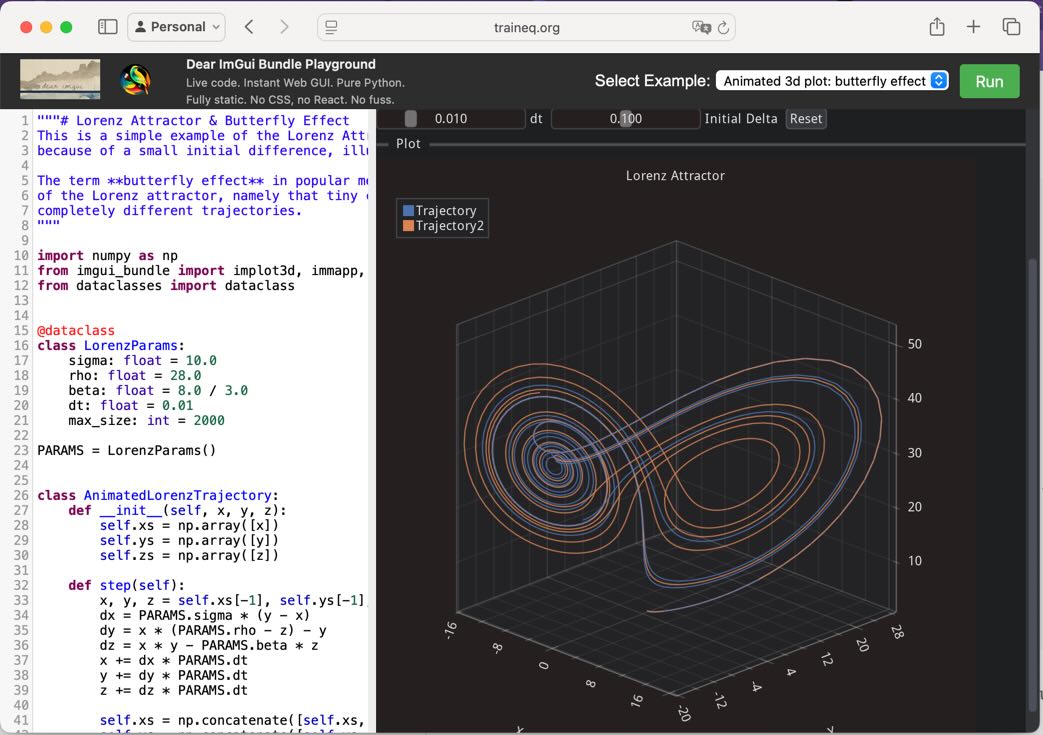The height and width of the screenshot is (735, 1043).
Task: Open a new tab with the plus icon
Action: pos(973,27)
